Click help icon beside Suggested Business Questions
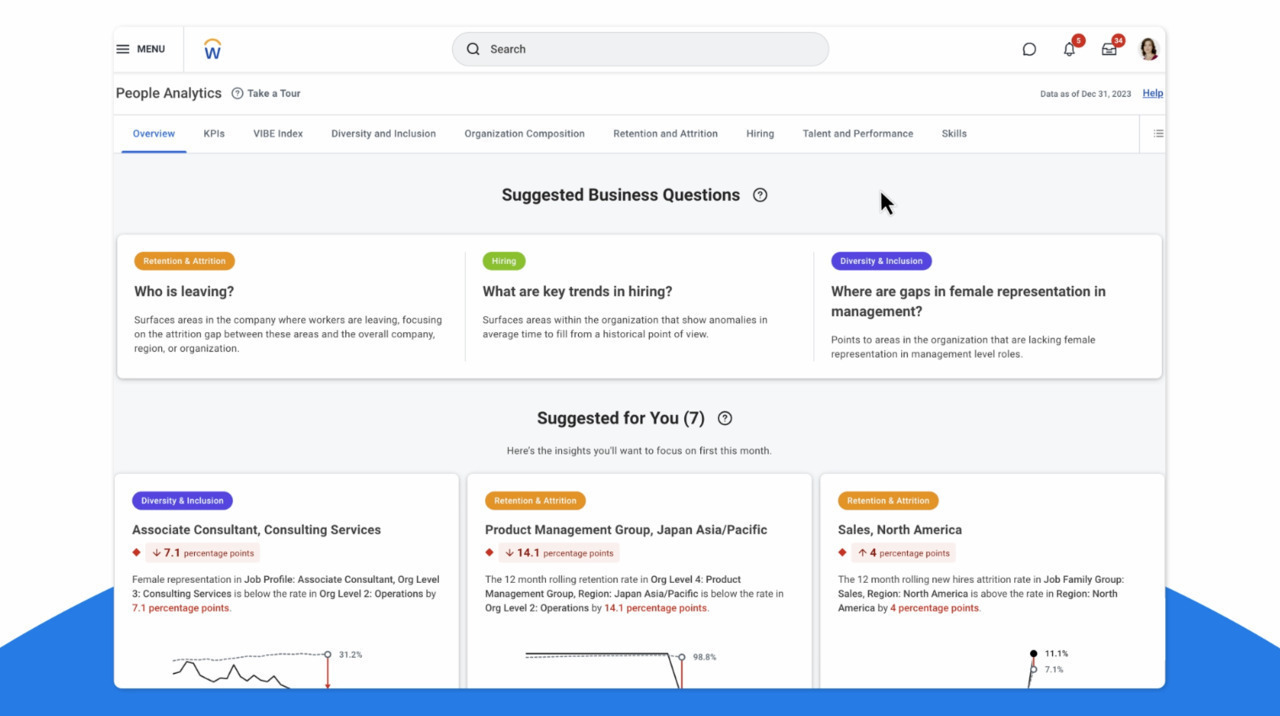The width and height of the screenshot is (1280, 716). (x=760, y=195)
